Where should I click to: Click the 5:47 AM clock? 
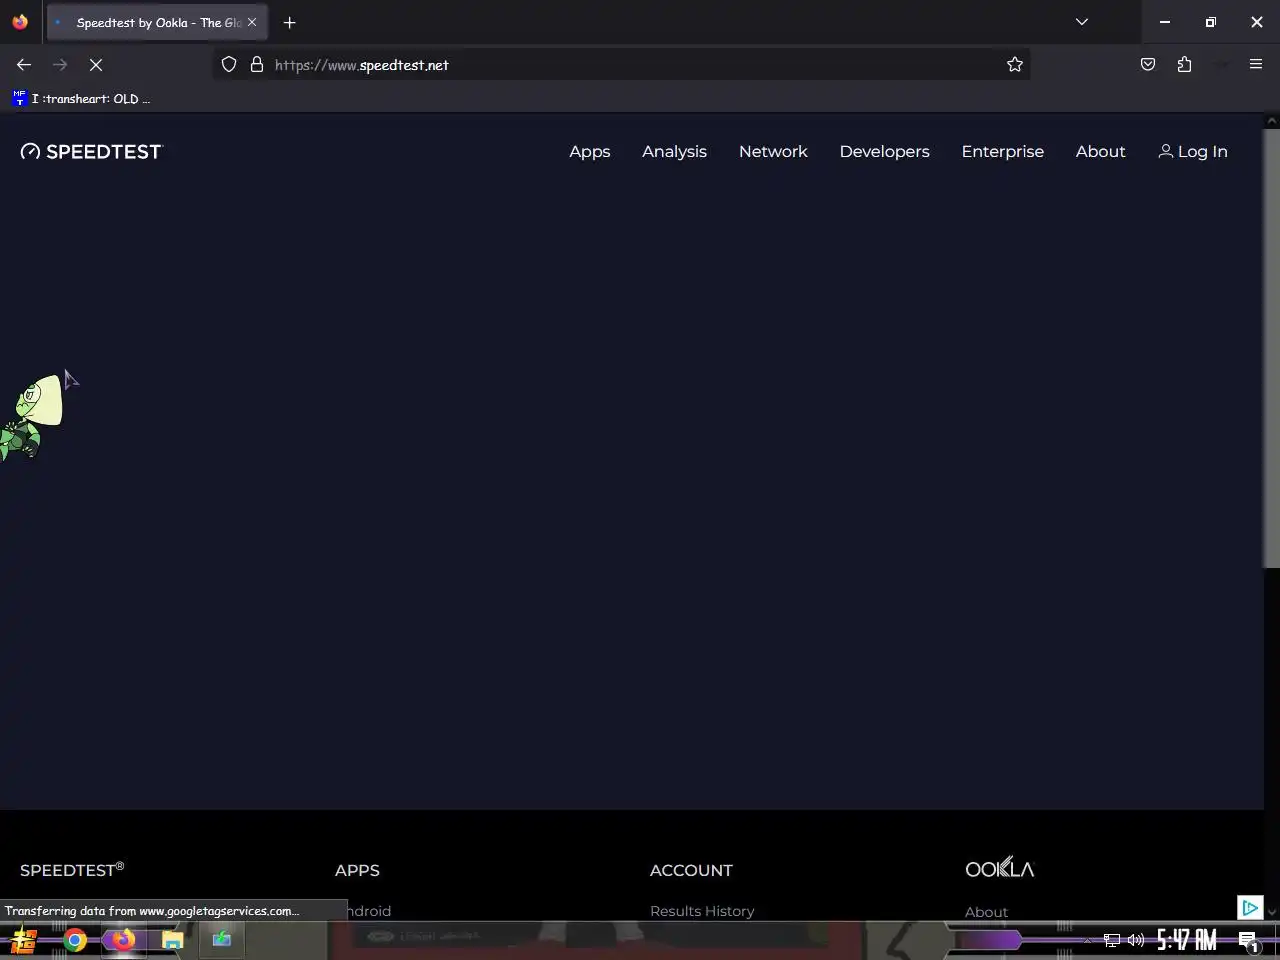pyautogui.click(x=1187, y=940)
